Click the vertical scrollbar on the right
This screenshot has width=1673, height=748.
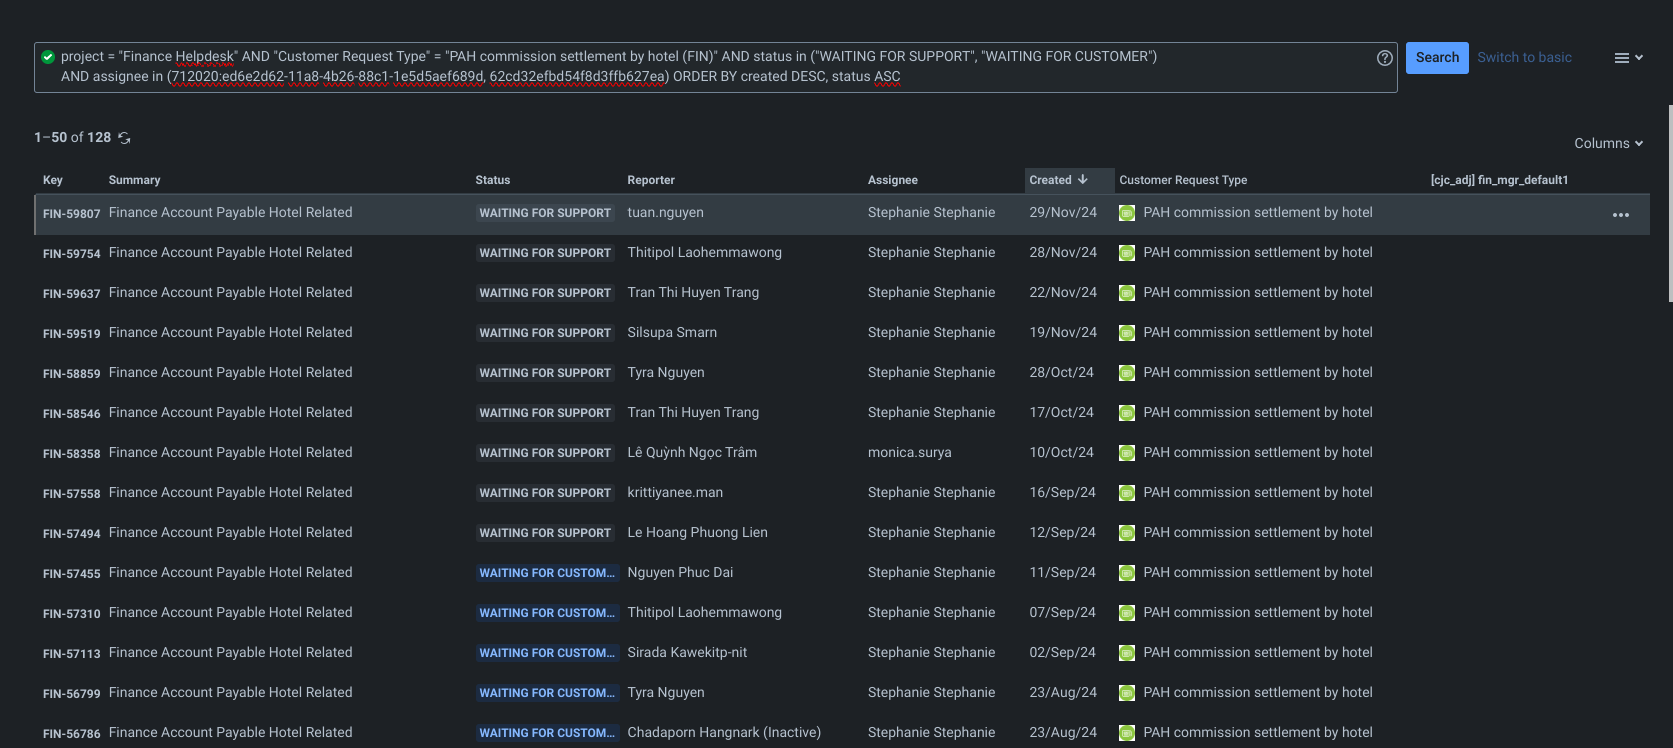[x=1670, y=203]
